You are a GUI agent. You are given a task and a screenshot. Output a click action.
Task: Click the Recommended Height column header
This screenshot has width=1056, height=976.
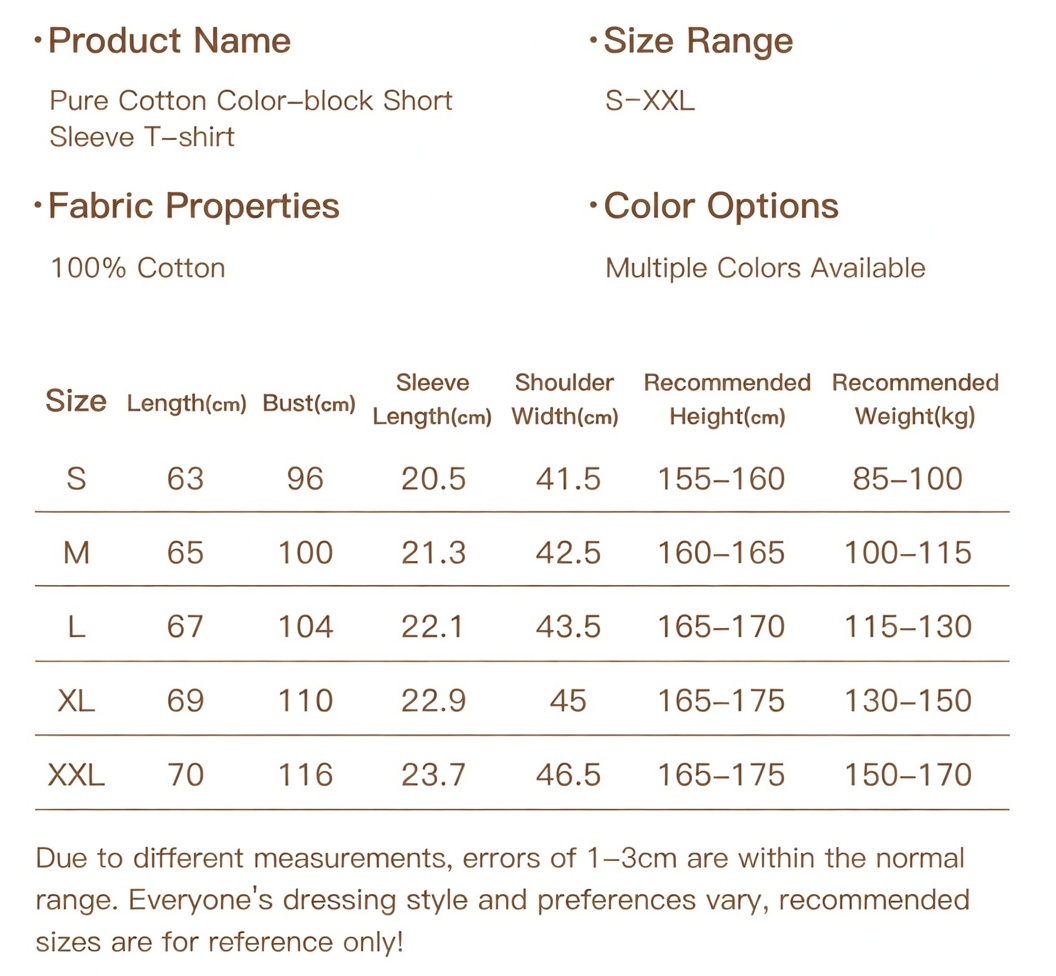727,400
